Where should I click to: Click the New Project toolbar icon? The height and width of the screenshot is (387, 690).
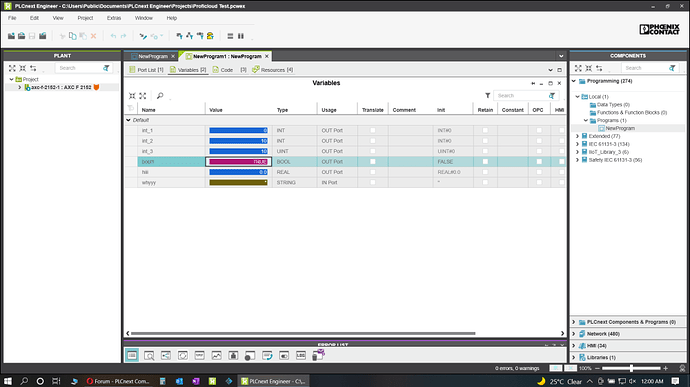[x=11, y=36]
